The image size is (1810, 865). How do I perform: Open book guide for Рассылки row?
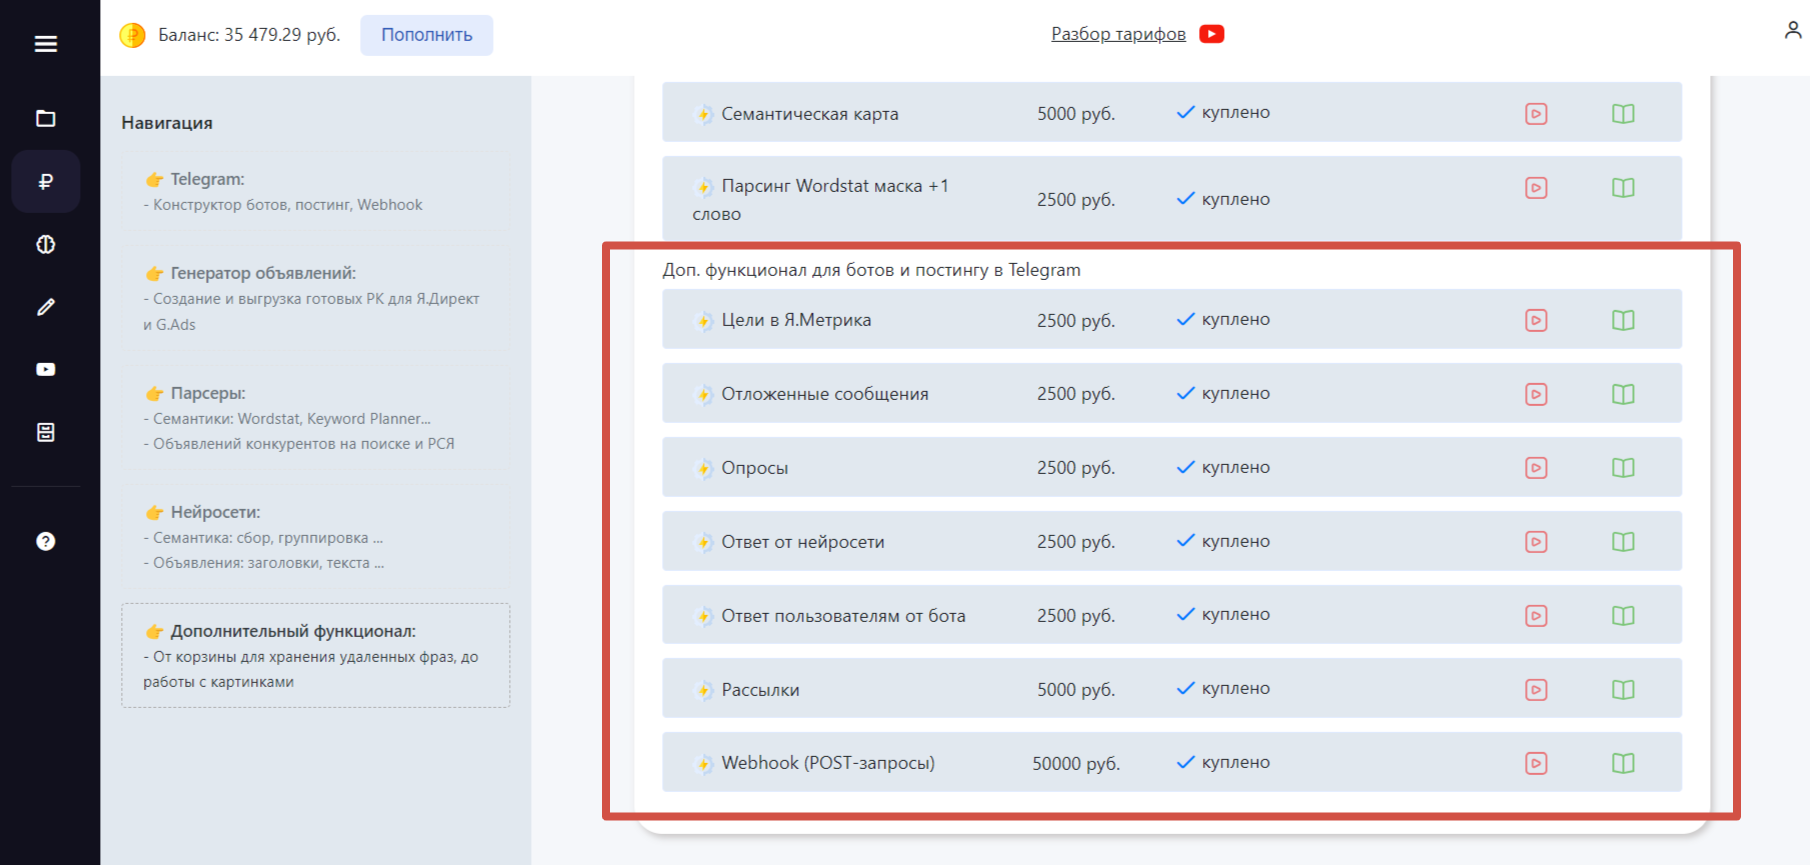[x=1623, y=690]
